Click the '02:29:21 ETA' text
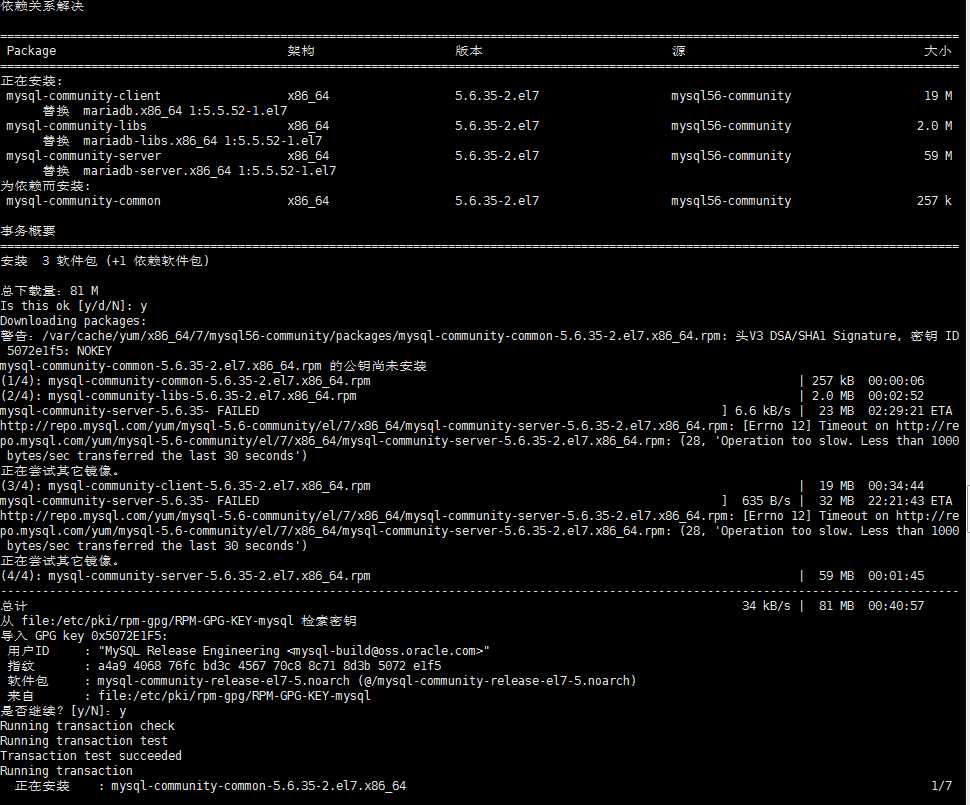Viewport: 970px width, 805px height. [x=910, y=411]
